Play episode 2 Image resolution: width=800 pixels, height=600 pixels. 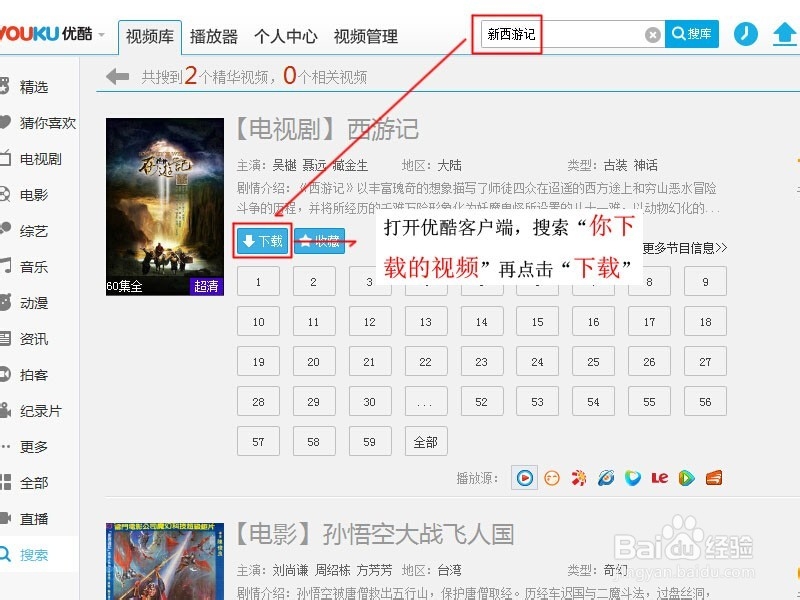pos(314,281)
